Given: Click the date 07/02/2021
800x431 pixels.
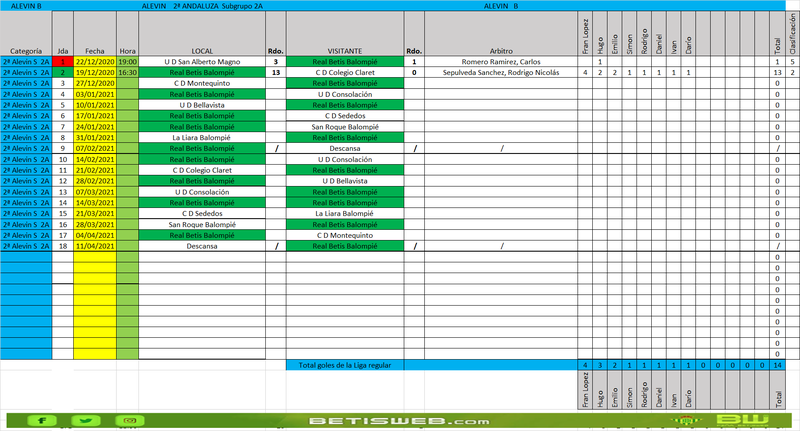Looking at the screenshot, I should [95, 148].
